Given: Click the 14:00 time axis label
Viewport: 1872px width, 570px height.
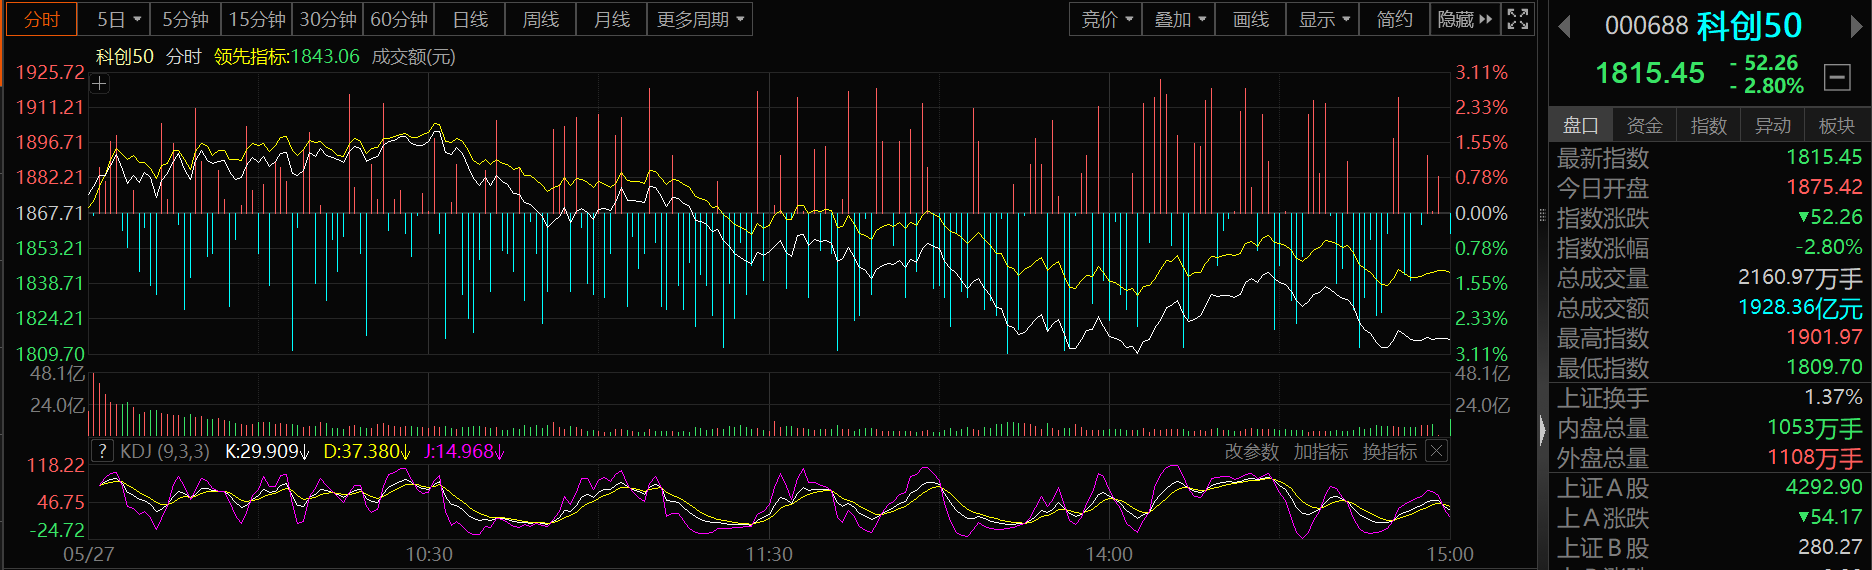Looking at the screenshot, I should tap(1109, 554).
